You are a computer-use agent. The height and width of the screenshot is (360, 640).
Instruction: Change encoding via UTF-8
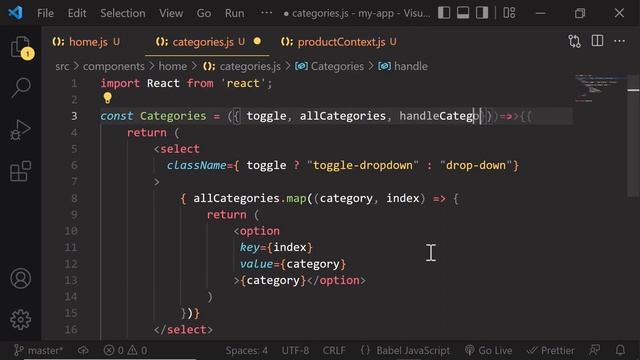295,350
